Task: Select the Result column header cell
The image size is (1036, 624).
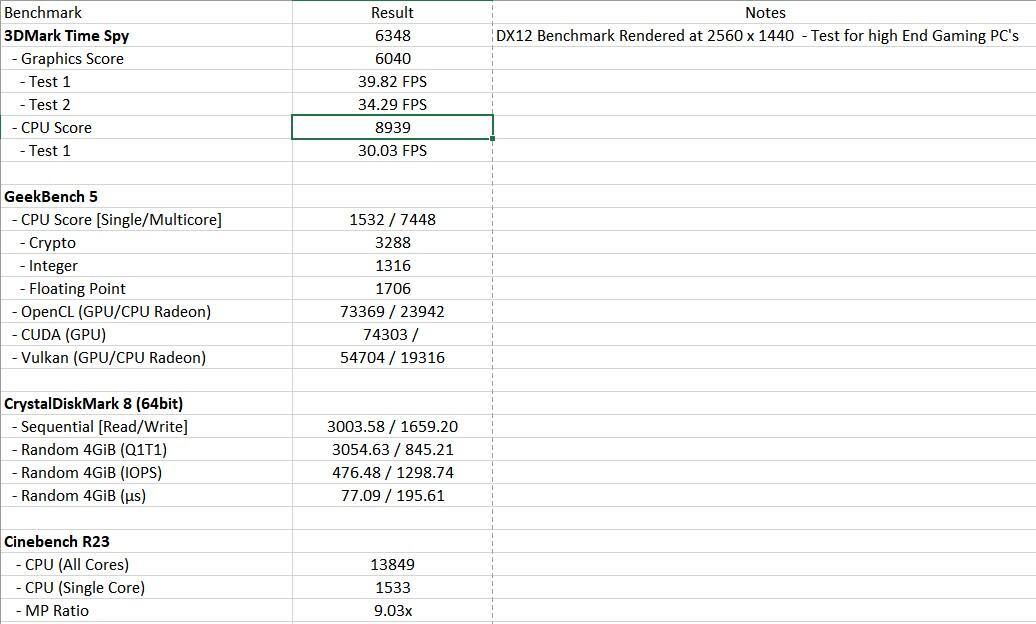Action: [x=392, y=13]
